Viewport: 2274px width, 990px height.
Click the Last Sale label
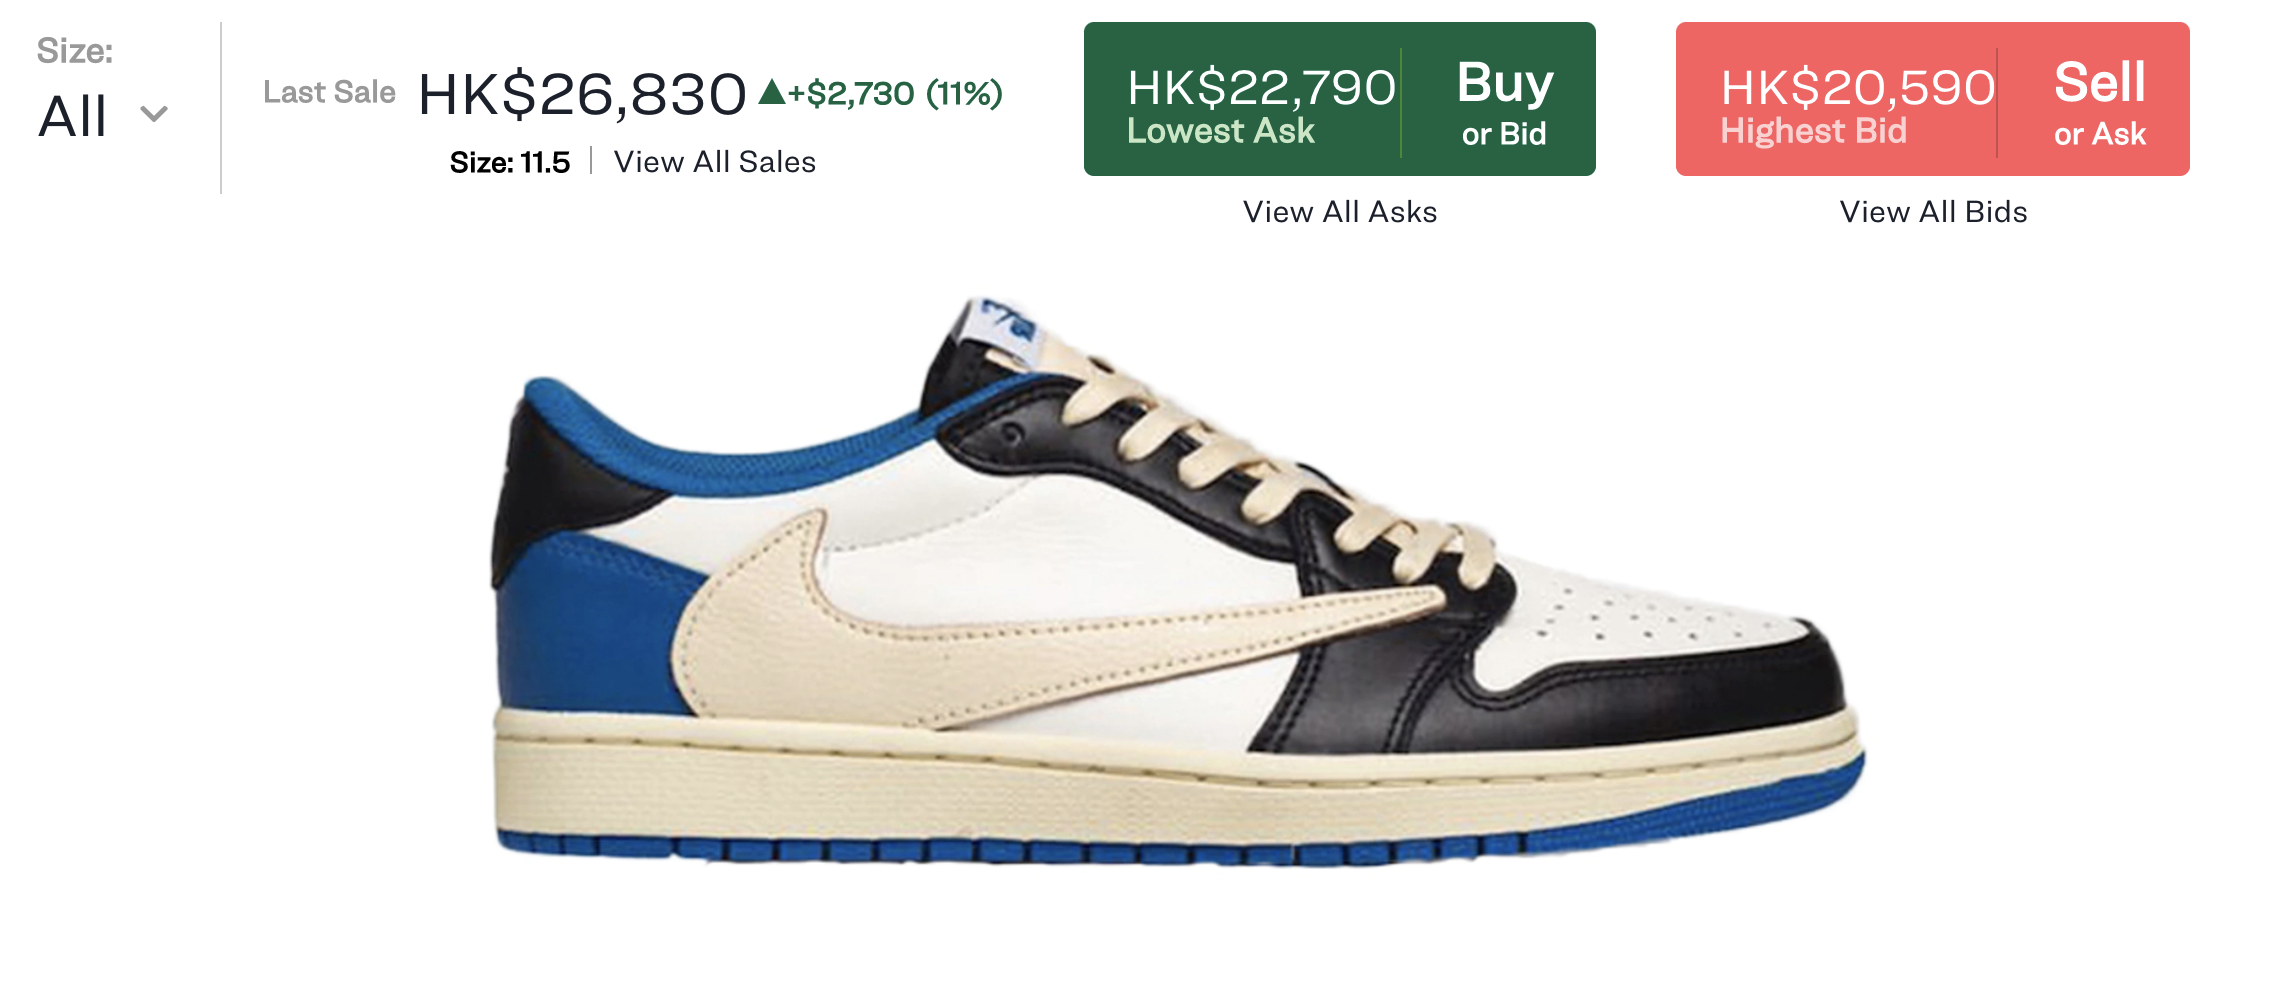click(x=329, y=92)
